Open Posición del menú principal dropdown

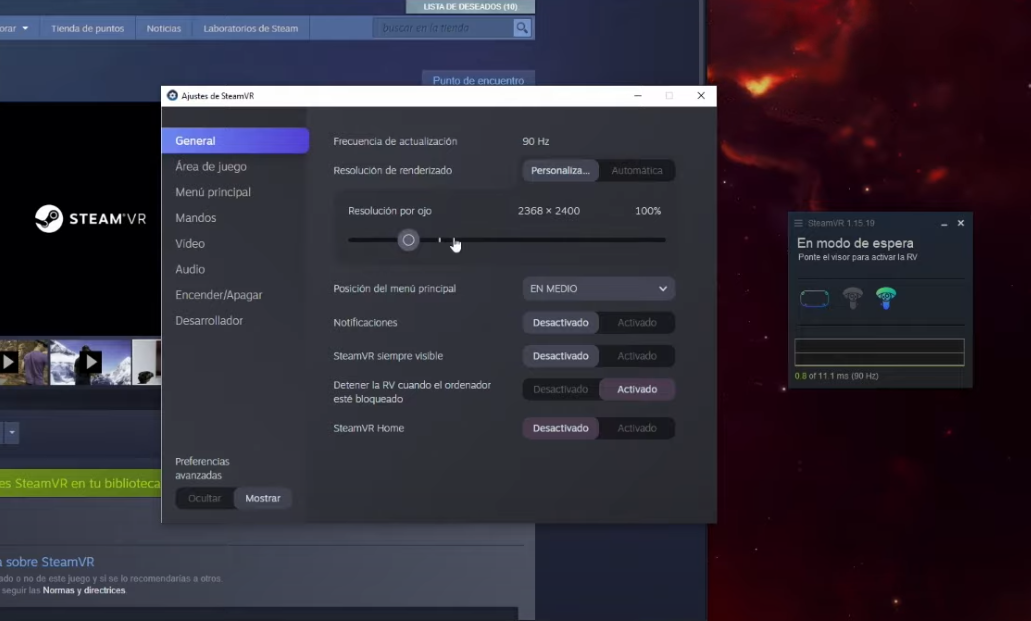598,289
